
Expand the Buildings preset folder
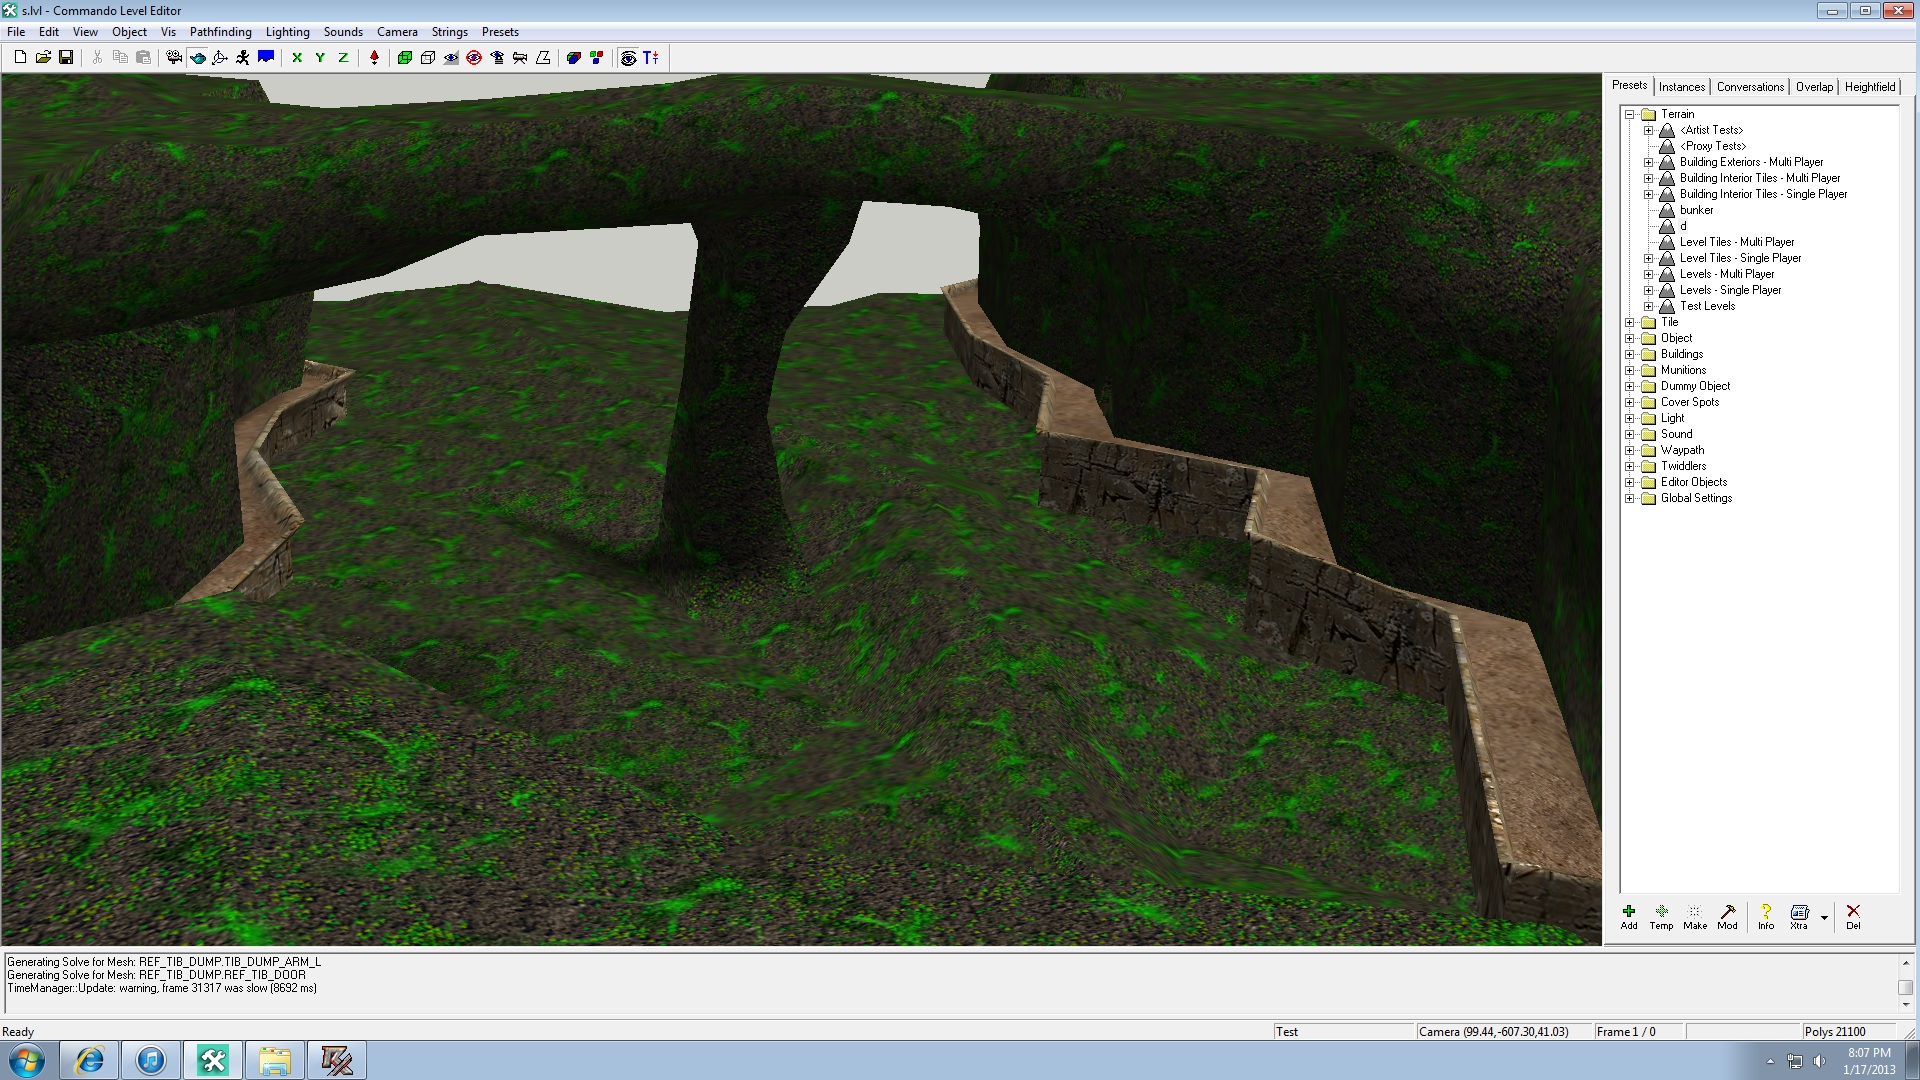[x=1630, y=354]
